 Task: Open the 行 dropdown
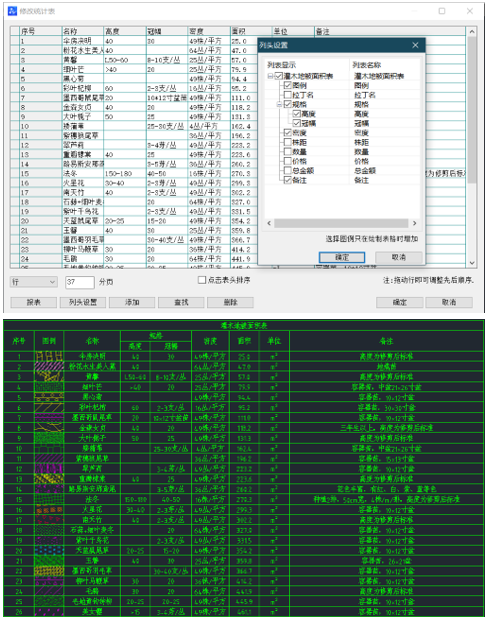click(x=33, y=282)
